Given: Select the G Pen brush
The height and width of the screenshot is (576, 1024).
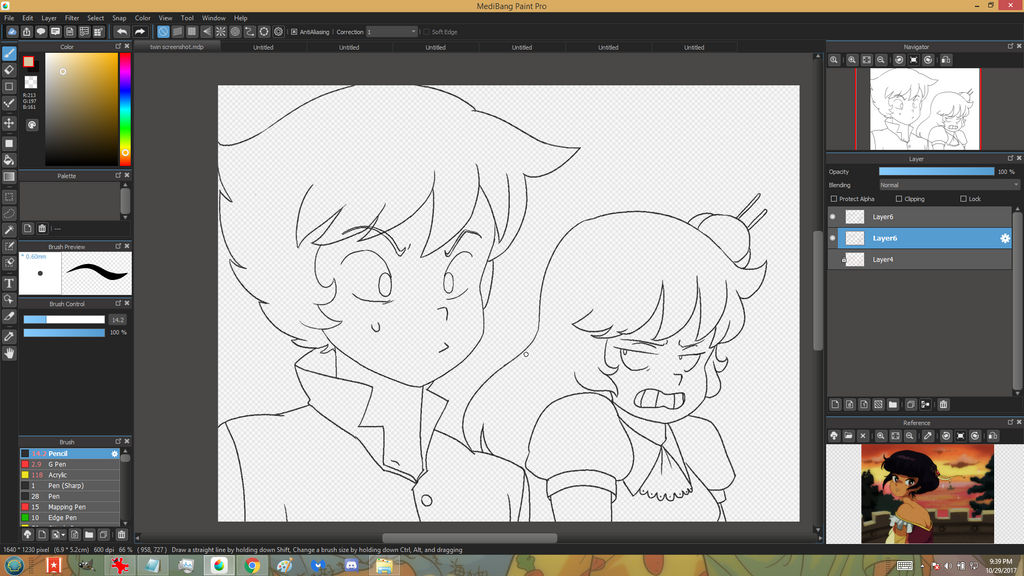Looking at the screenshot, I should tap(70, 464).
